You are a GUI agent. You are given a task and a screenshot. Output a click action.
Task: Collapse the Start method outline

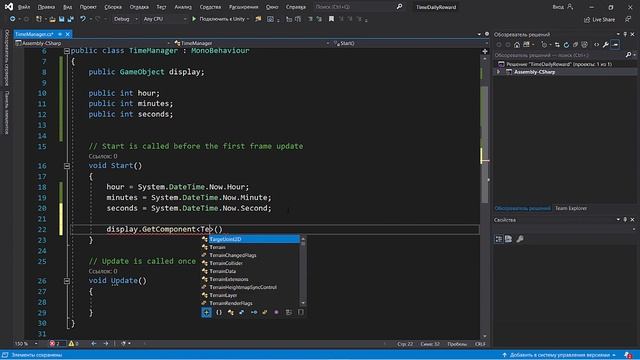pyautogui.click(x=67, y=166)
